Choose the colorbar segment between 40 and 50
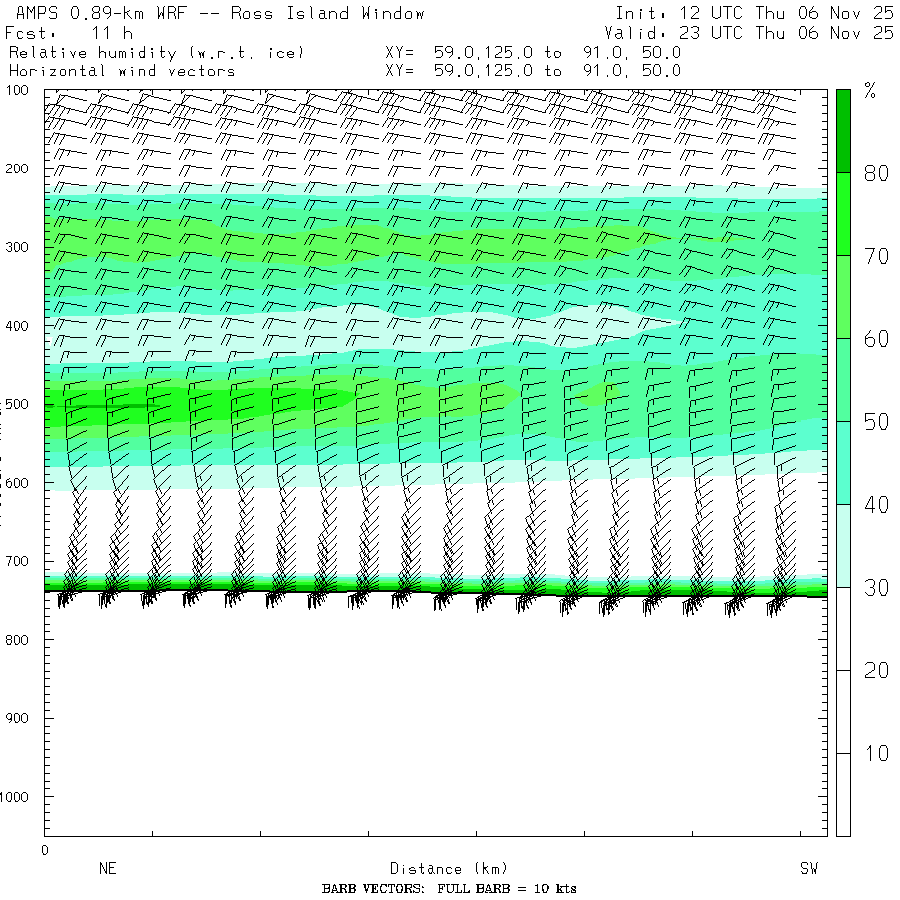 (843, 463)
